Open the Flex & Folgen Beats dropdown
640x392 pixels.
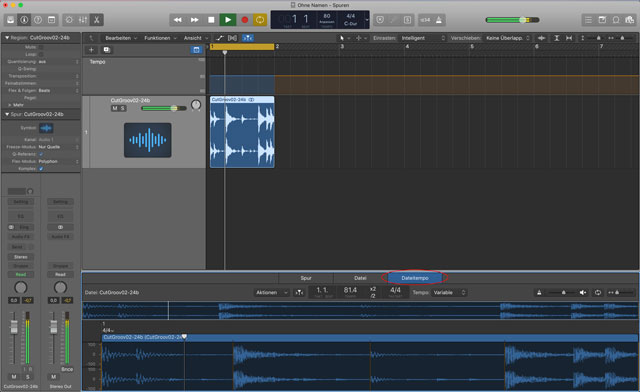(58, 90)
